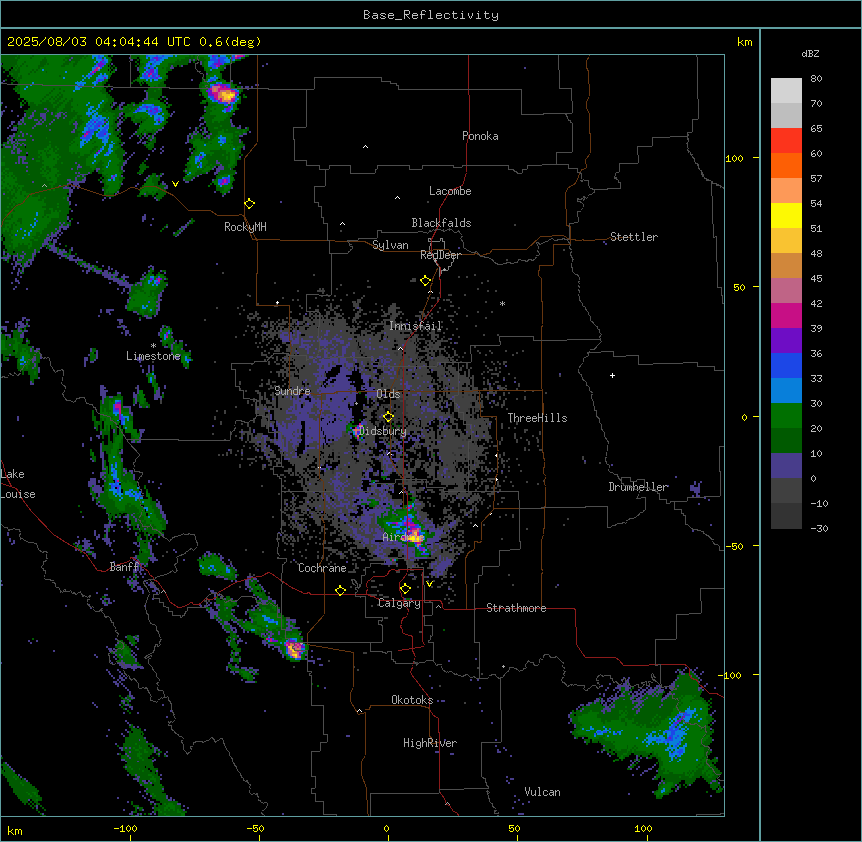Click the yellow diamond marker below Olds
862x842 pixels.
389,417
